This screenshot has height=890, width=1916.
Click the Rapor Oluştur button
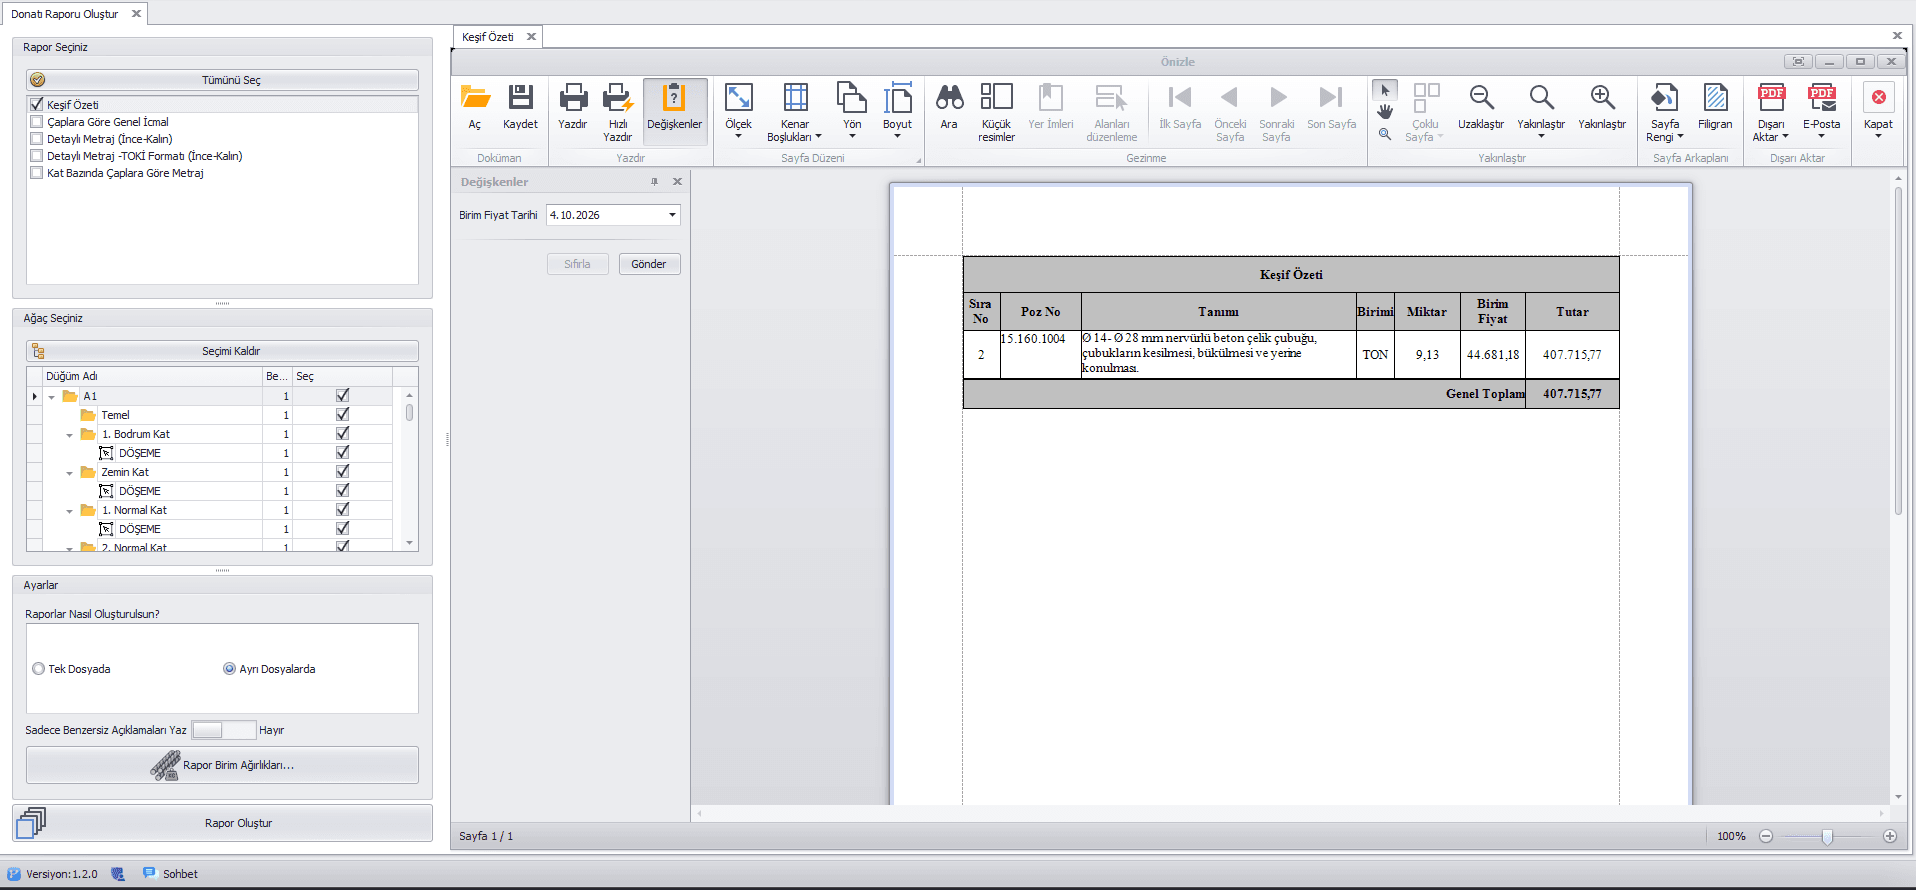pyautogui.click(x=223, y=823)
